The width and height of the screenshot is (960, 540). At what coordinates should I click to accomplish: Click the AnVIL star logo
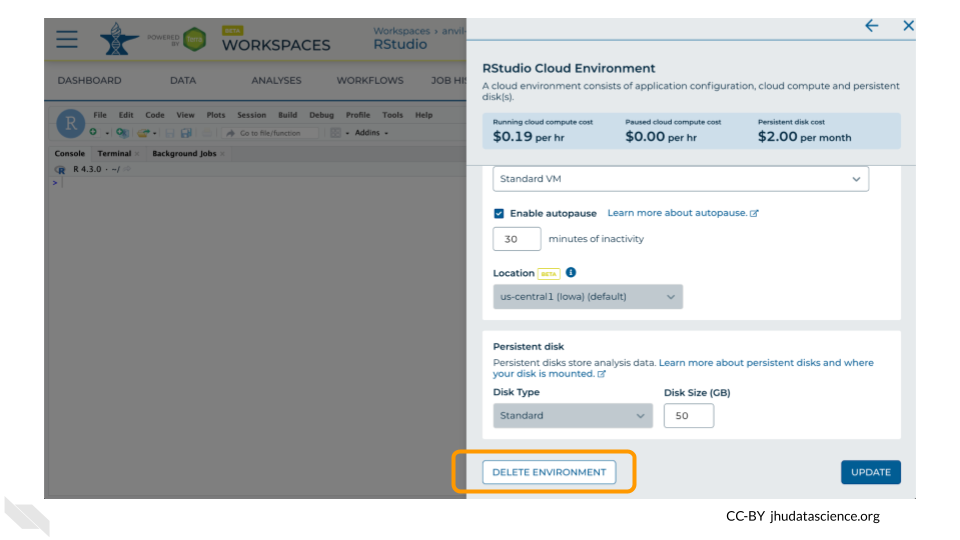(x=118, y=39)
